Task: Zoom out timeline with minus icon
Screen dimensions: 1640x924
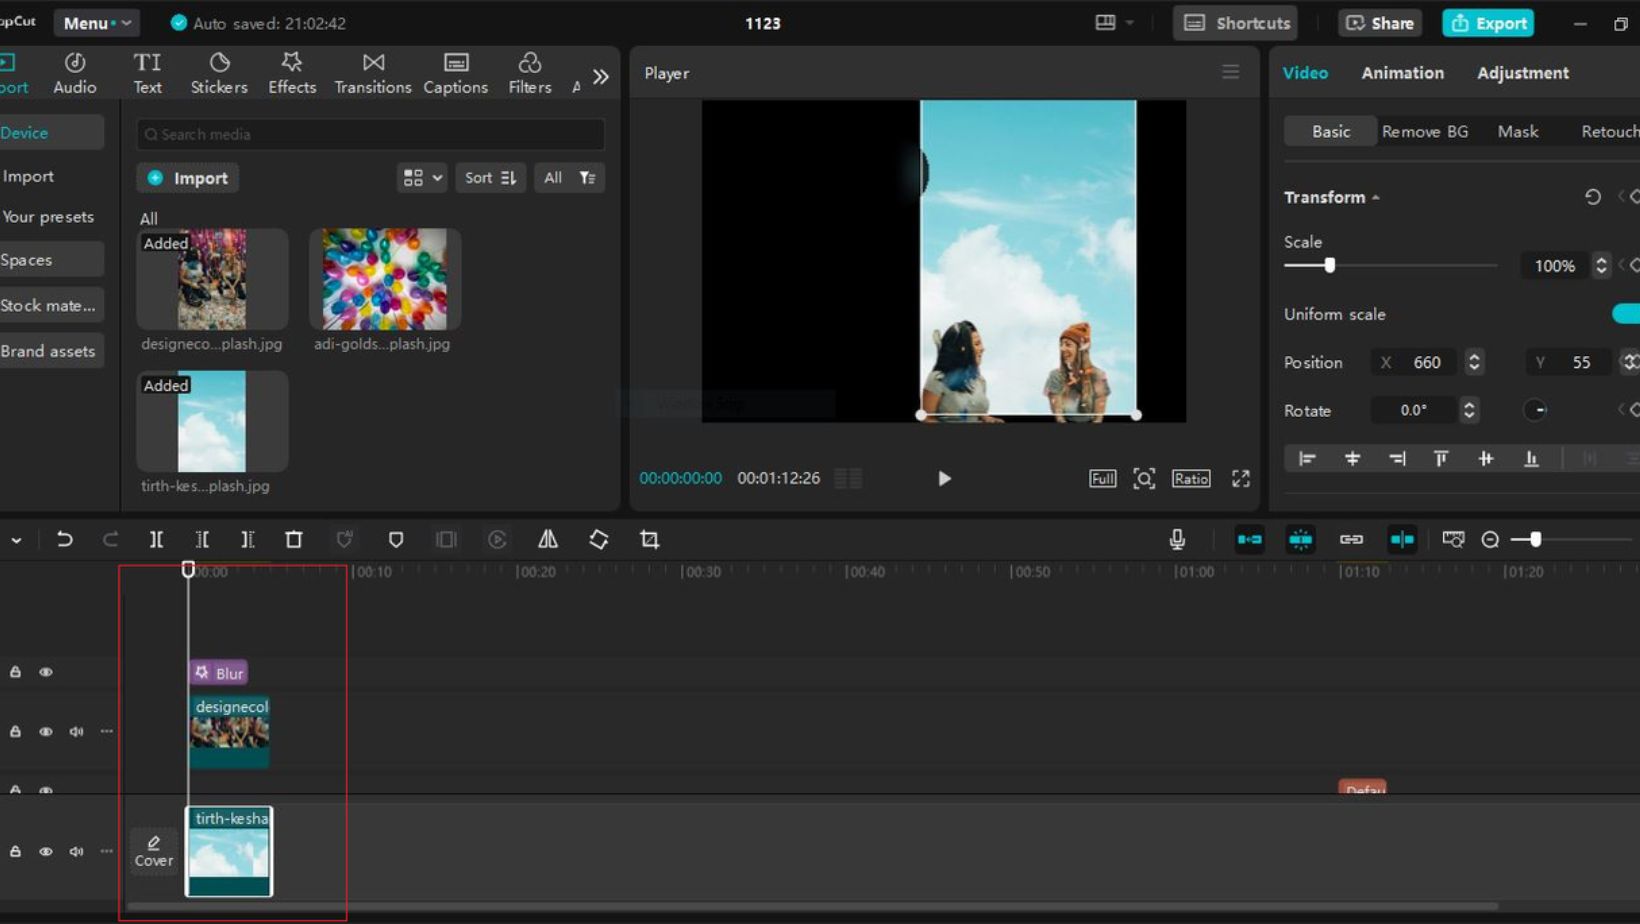Action: tap(1490, 540)
